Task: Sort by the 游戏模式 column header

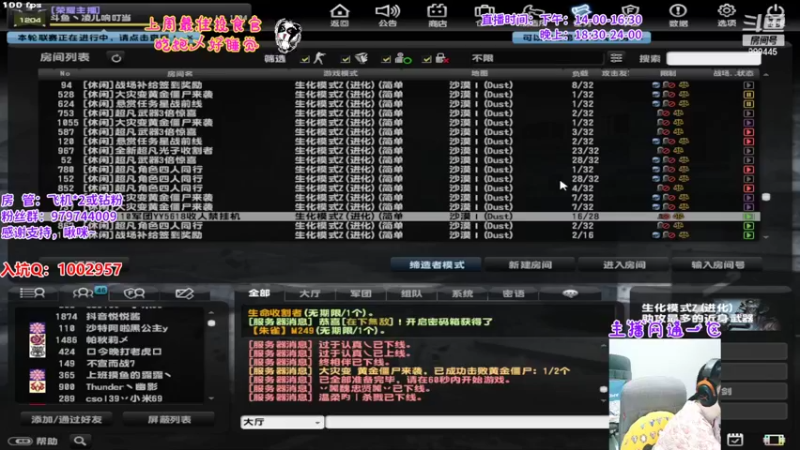Action: [340, 73]
